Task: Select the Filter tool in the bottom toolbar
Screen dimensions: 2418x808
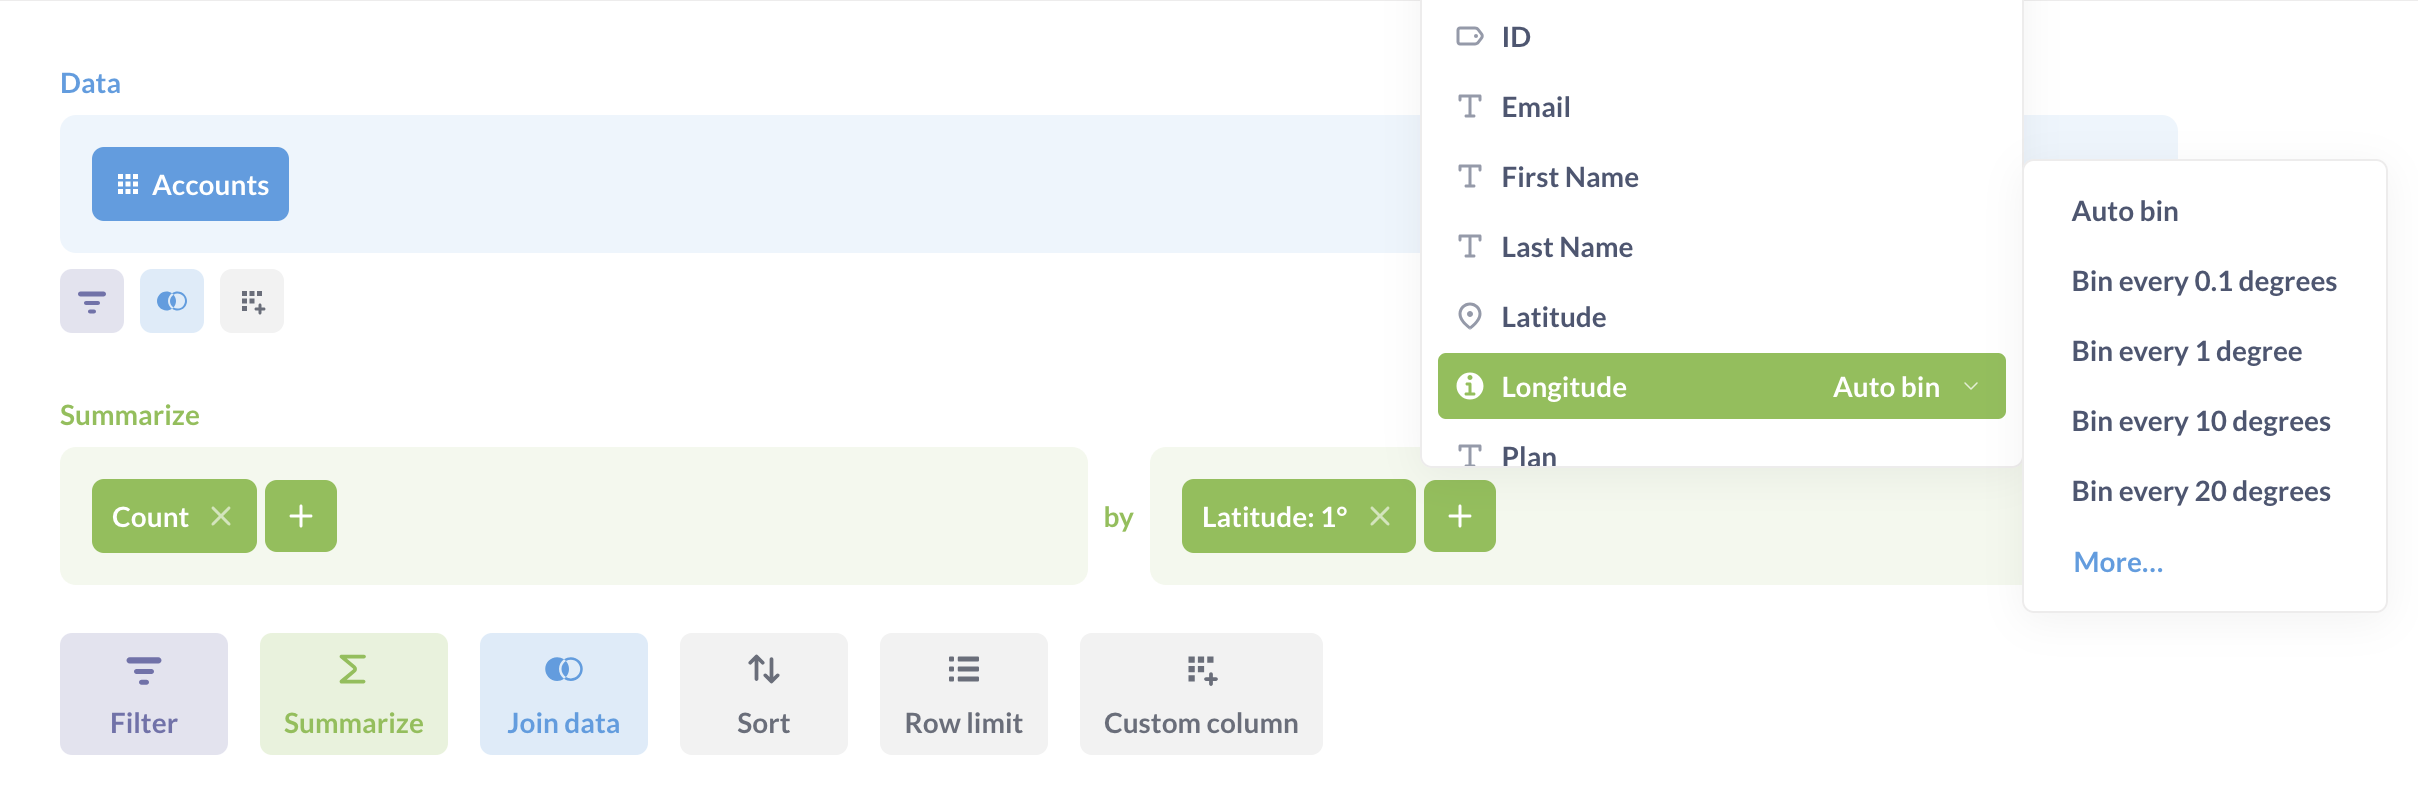Action: [143, 693]
